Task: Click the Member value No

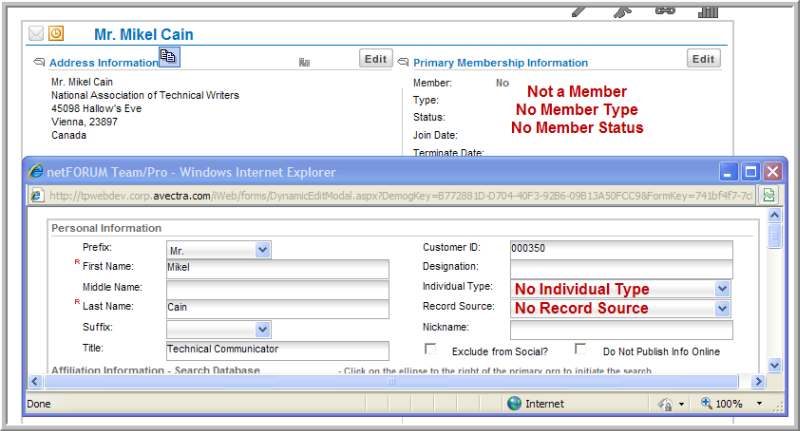Action: click(x=503, y=83)
